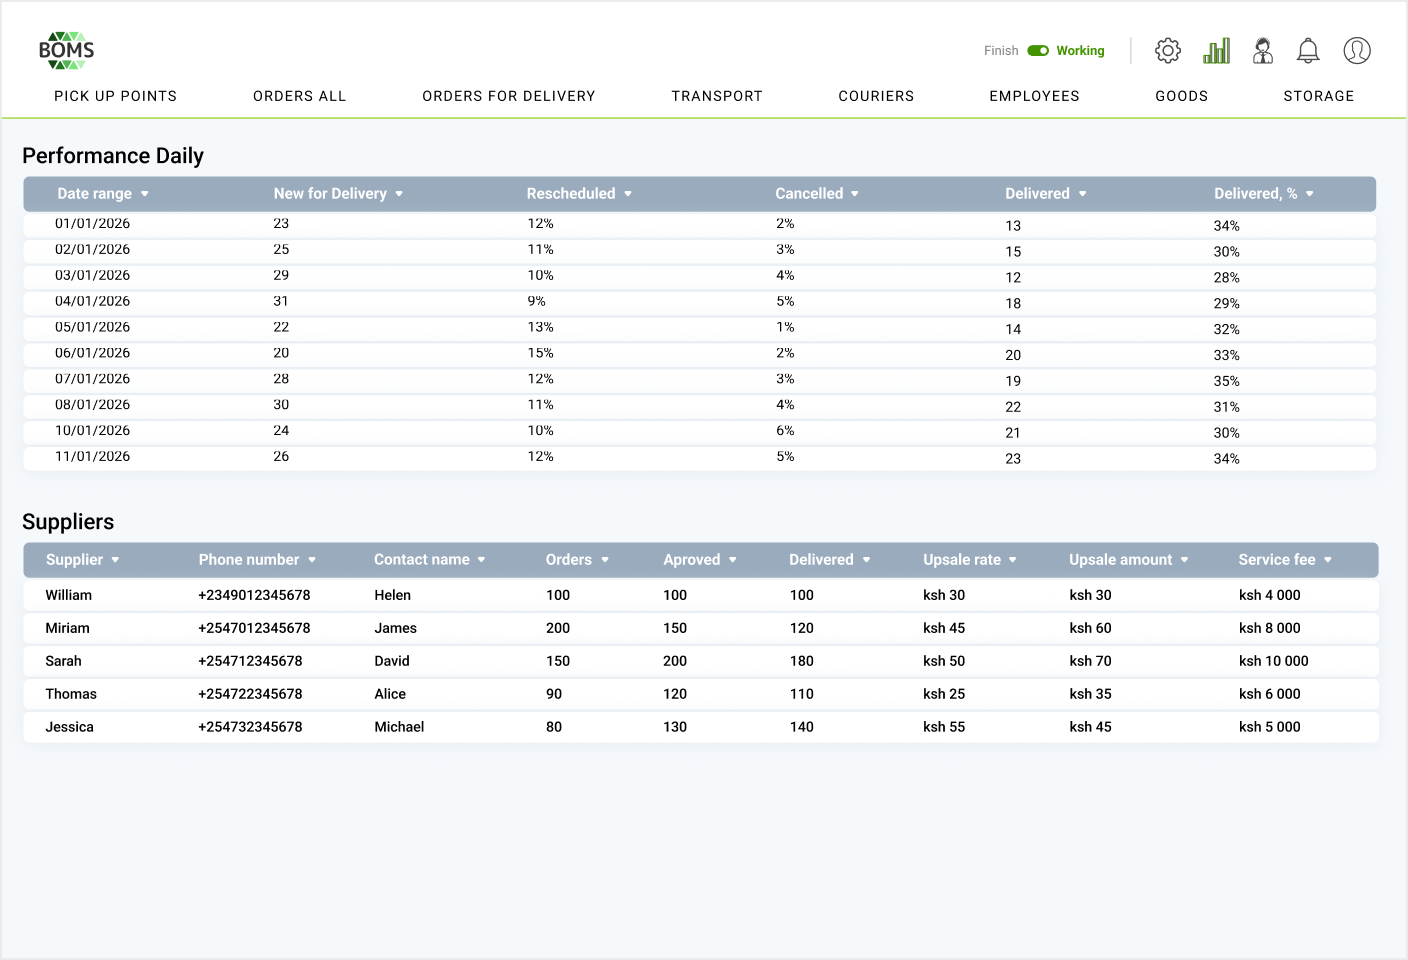This screenshot has height=960, width=1408.
Task: Open the user profile icon
Action: click(x=1357, y=51)
